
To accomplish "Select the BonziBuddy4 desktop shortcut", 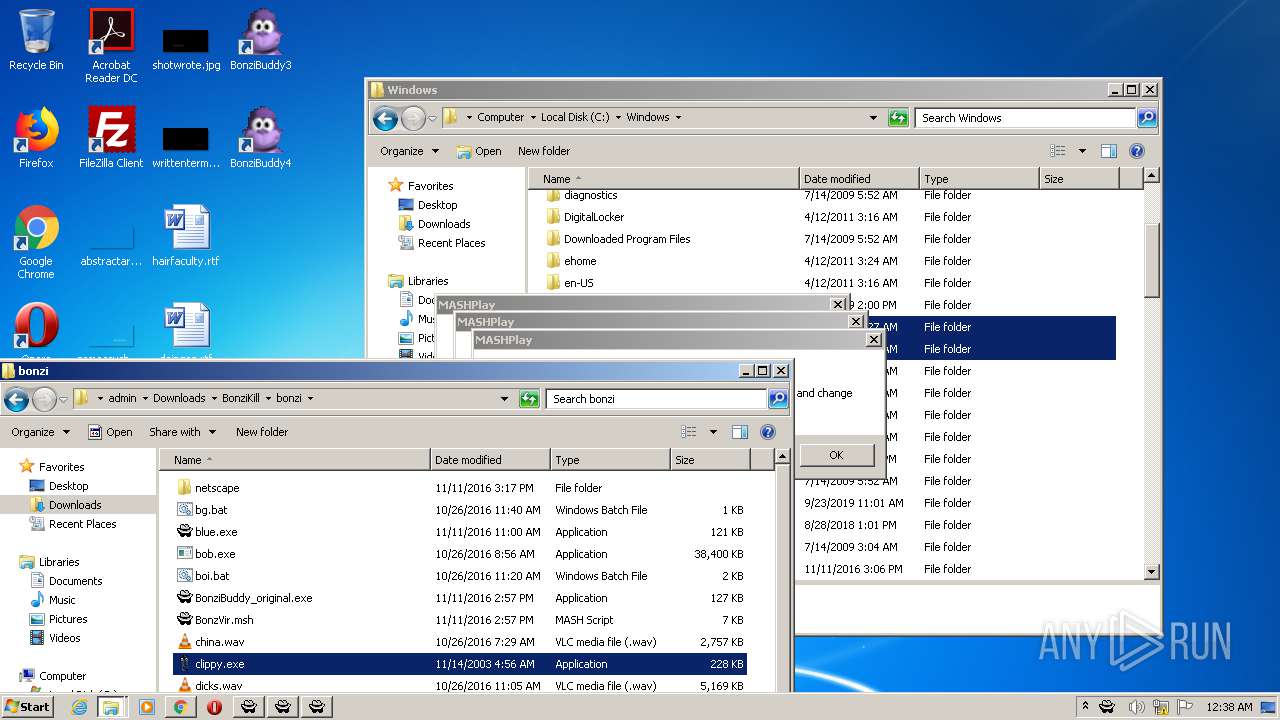I will 261,138.
